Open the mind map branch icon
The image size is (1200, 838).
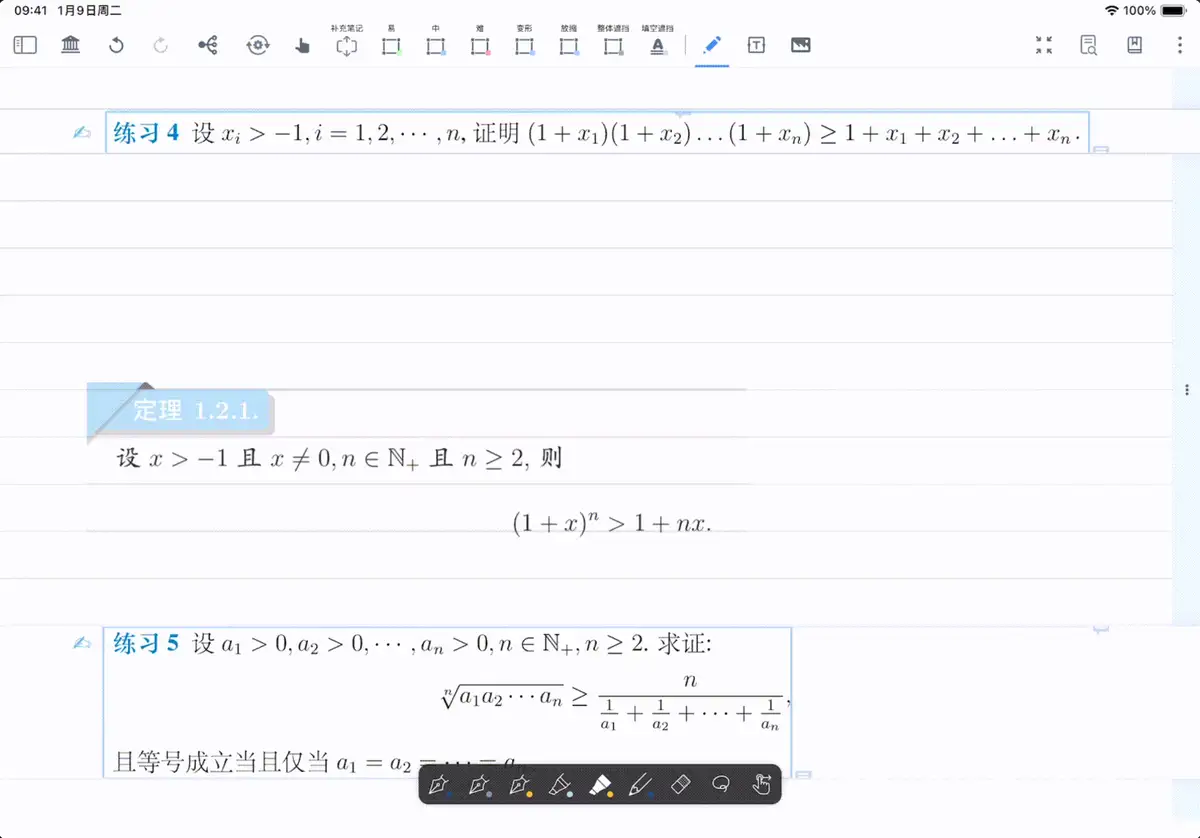coord(208,45)
